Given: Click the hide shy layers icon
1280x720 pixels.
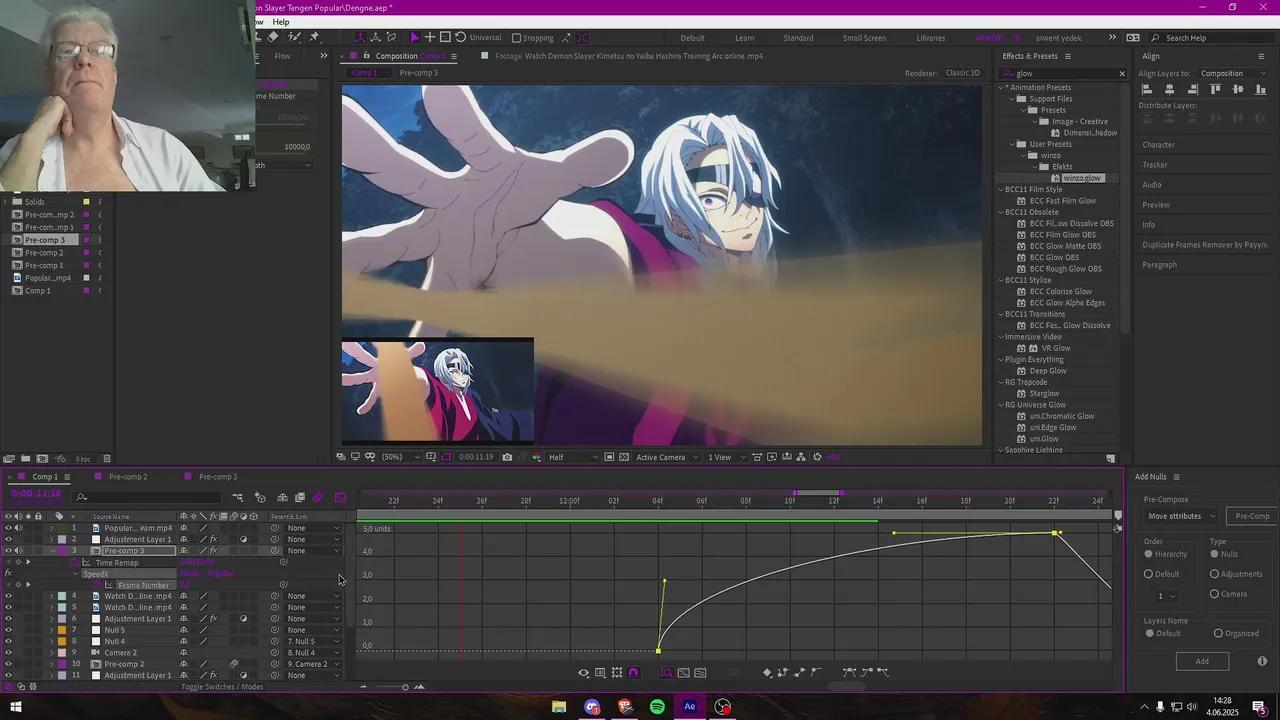Looking at the screenshot, I should [282, 497].
